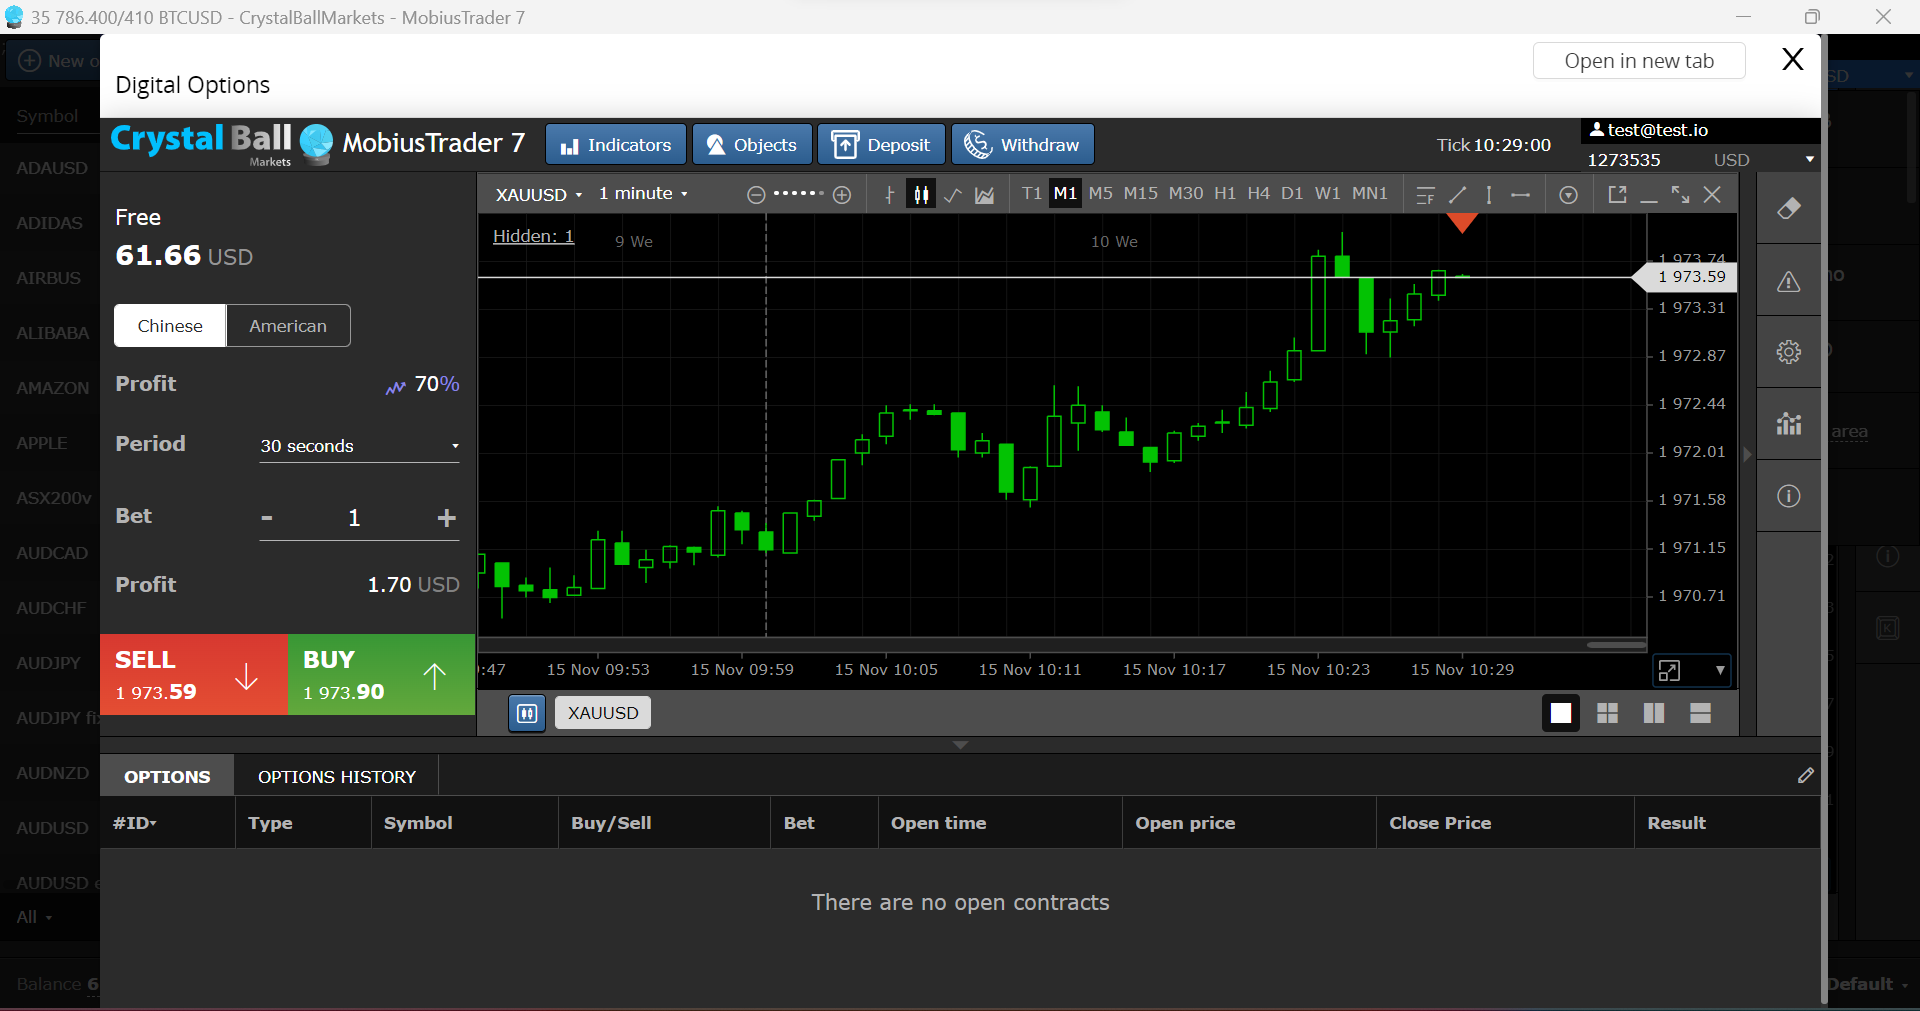Switch to the OPTIONS tab
1920x1011 pixels.
[x=167, y=777]
